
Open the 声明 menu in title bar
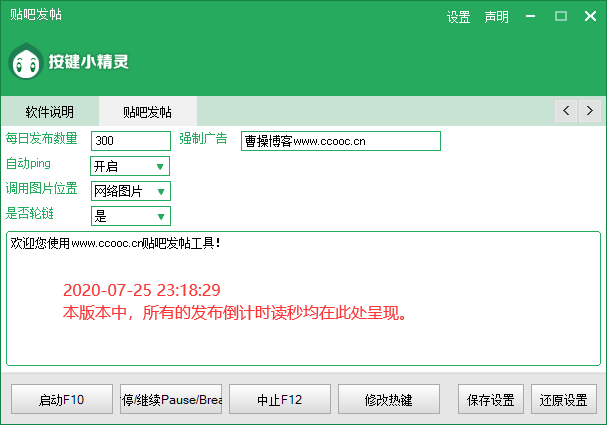496,17
